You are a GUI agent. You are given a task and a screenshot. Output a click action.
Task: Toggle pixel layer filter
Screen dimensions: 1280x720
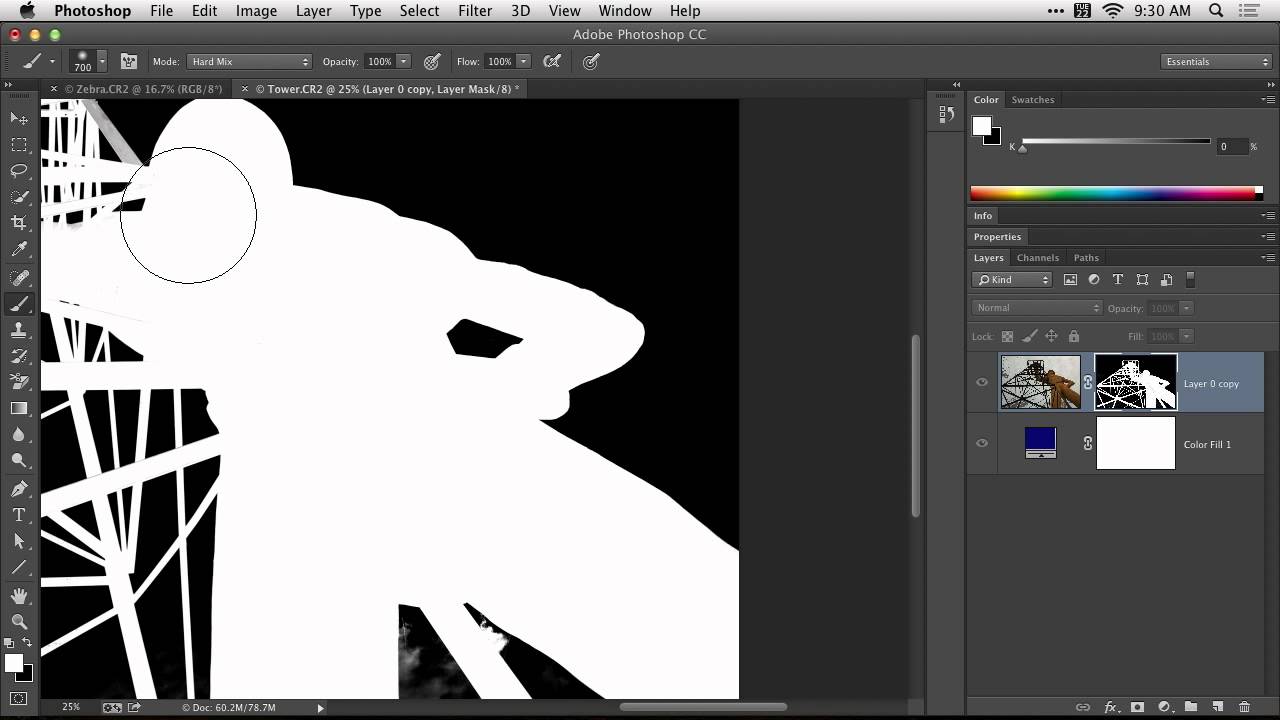point(1070,280)
